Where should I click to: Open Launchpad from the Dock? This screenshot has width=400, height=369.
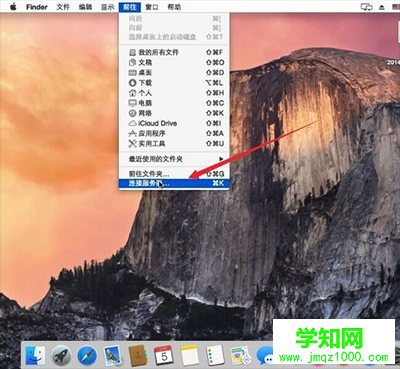pyautogui.click(x=61, y=355)
